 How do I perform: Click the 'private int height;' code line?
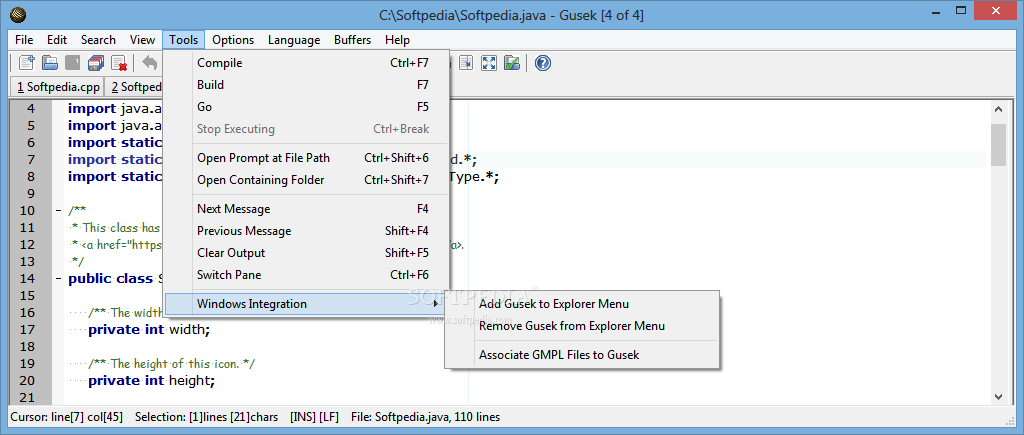tap(152, 381)
